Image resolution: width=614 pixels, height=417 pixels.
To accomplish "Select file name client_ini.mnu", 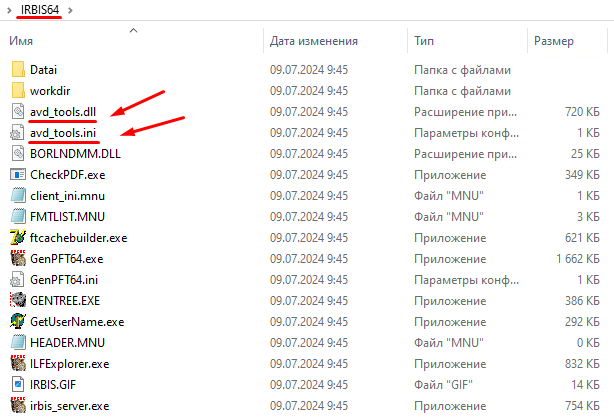I will tap(67, 196).
